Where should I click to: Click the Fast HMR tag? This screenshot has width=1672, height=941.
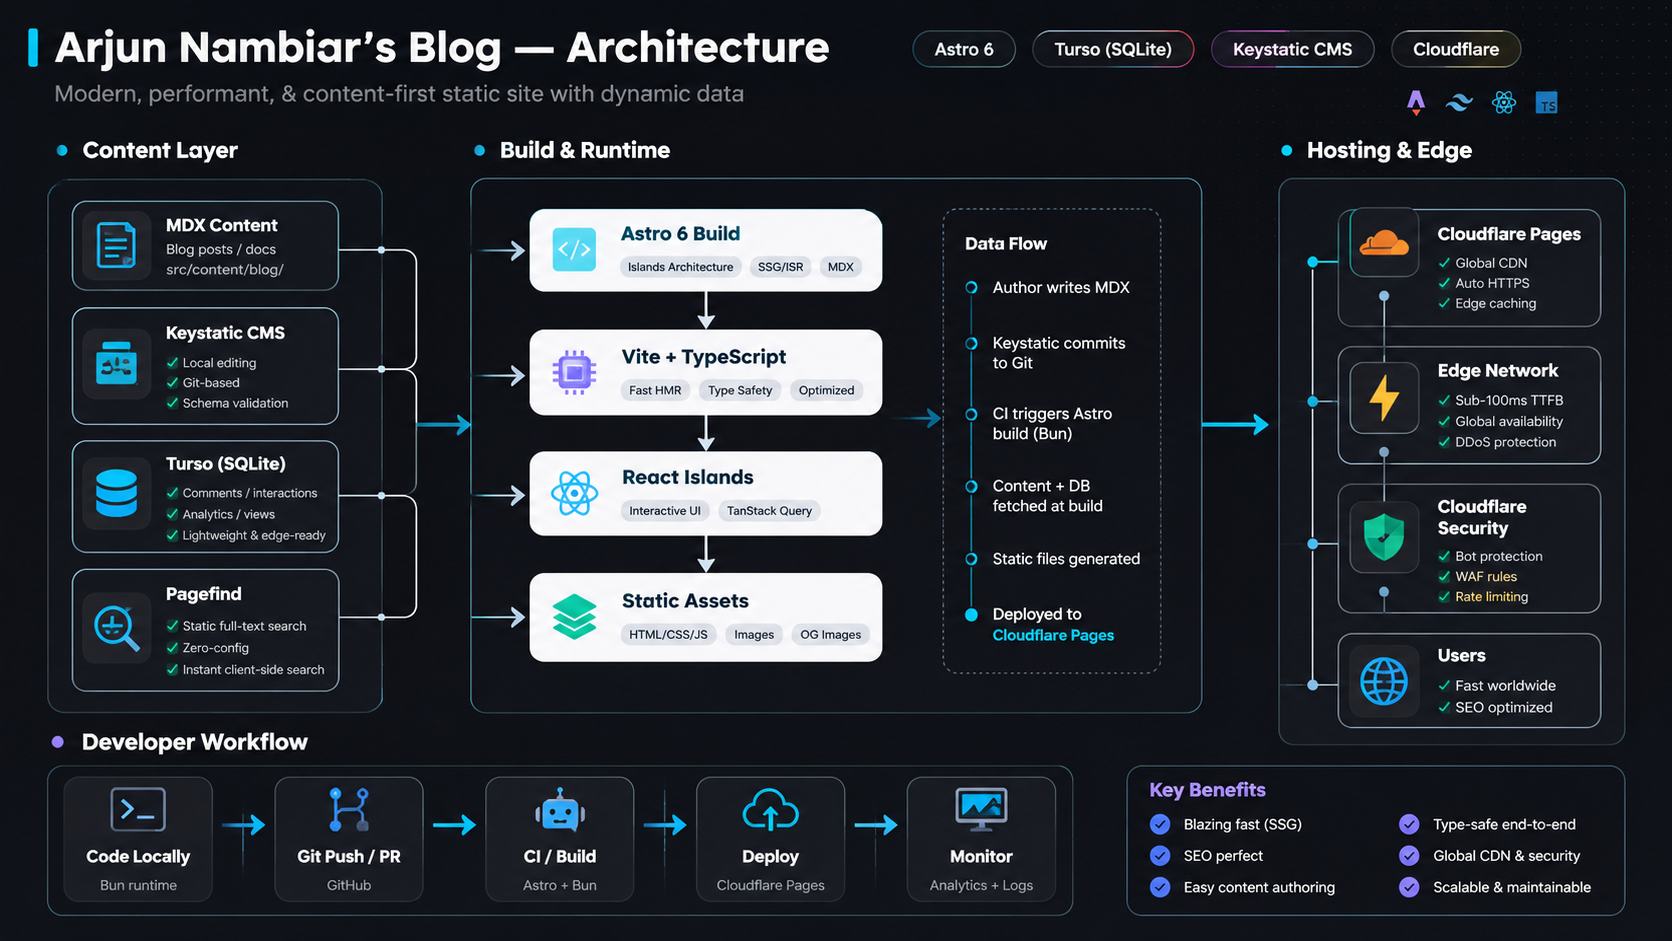point(655,390)
